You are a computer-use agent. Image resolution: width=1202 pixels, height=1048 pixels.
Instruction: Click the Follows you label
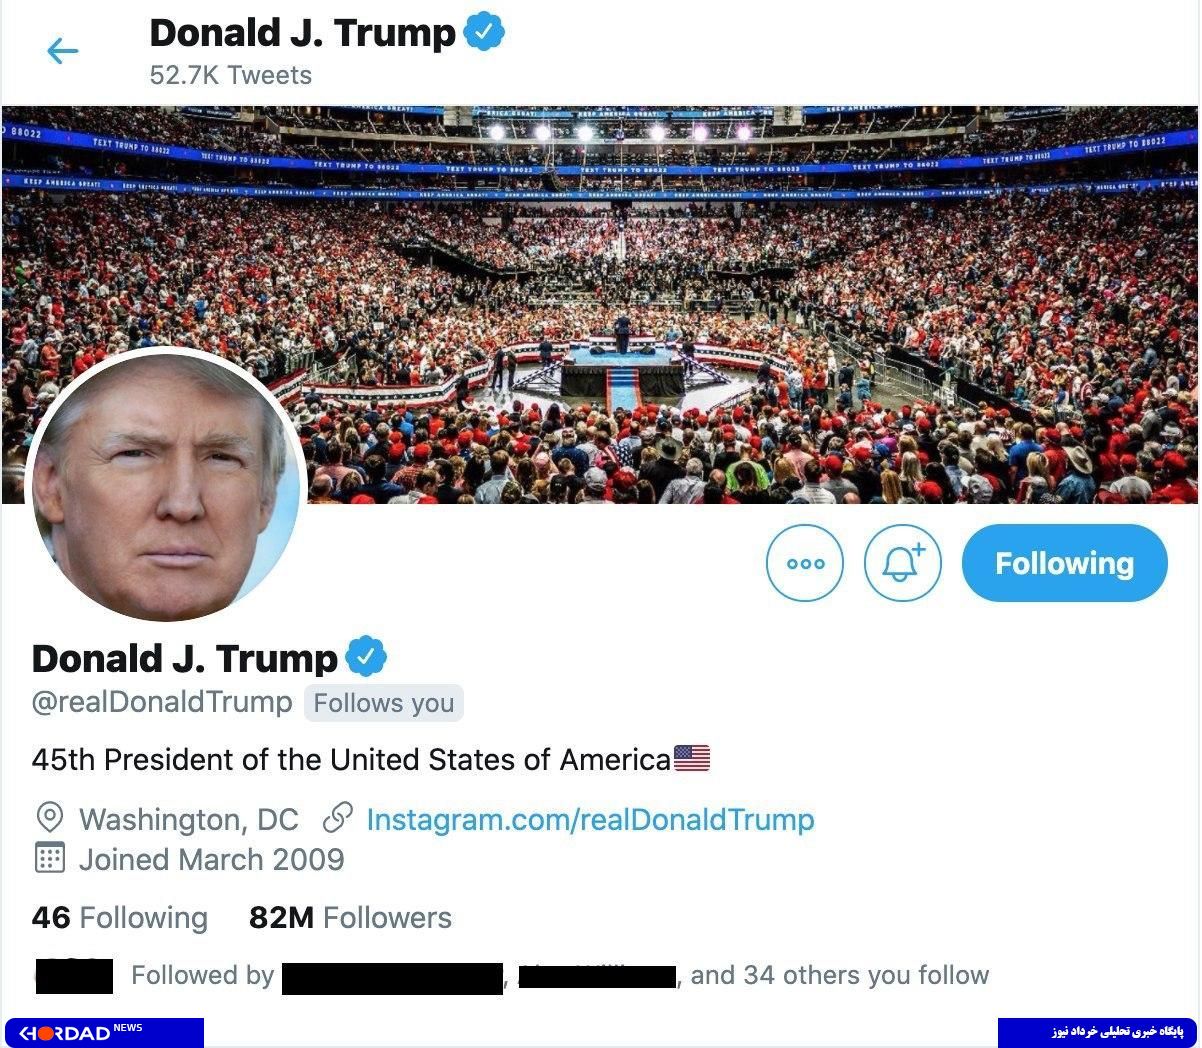[384, 703]
